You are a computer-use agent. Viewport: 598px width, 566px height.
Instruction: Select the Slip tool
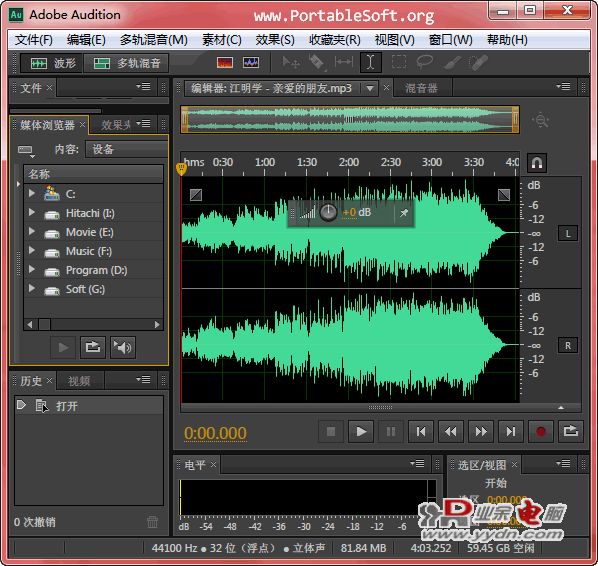(343, 63)
